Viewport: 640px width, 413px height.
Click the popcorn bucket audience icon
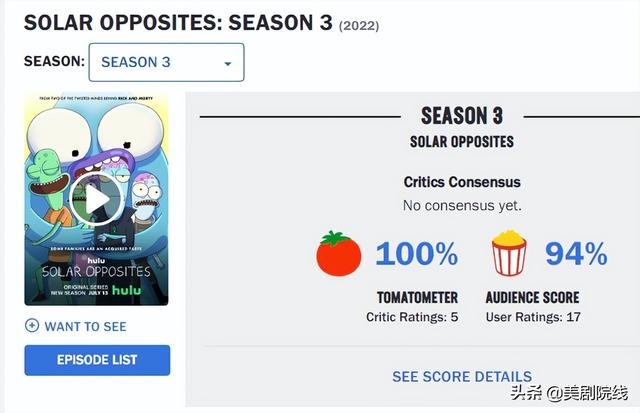[509, 253]
